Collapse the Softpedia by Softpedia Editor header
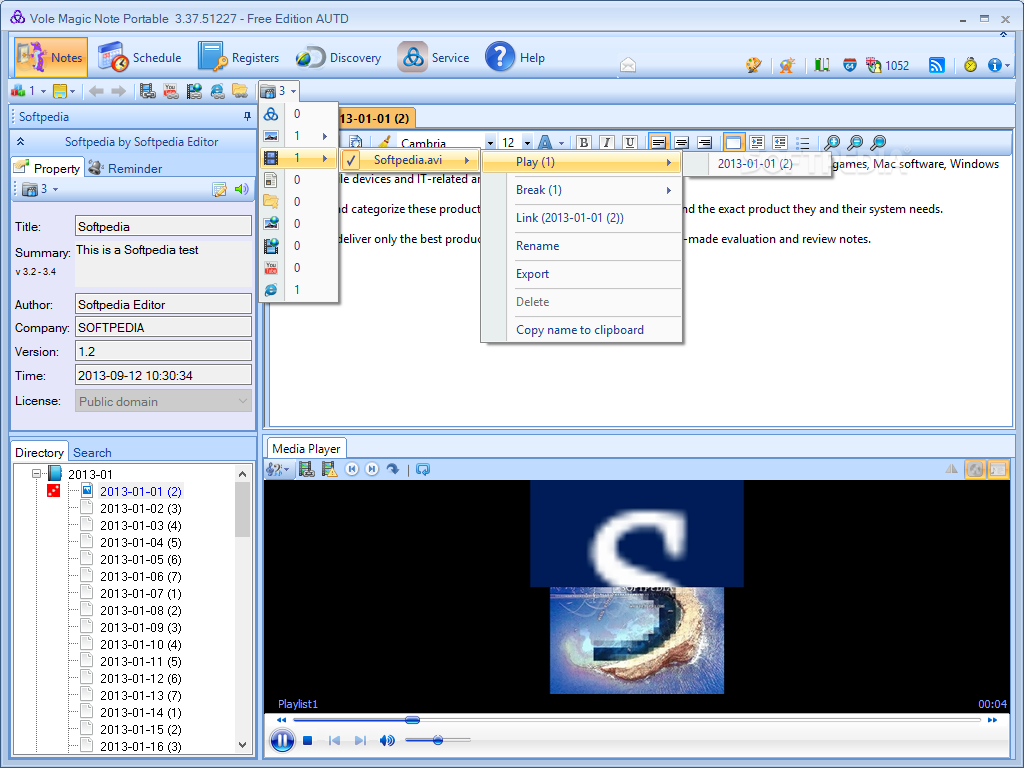The width and height of the screenshot is (1024, 768). (x=20, y=142)
